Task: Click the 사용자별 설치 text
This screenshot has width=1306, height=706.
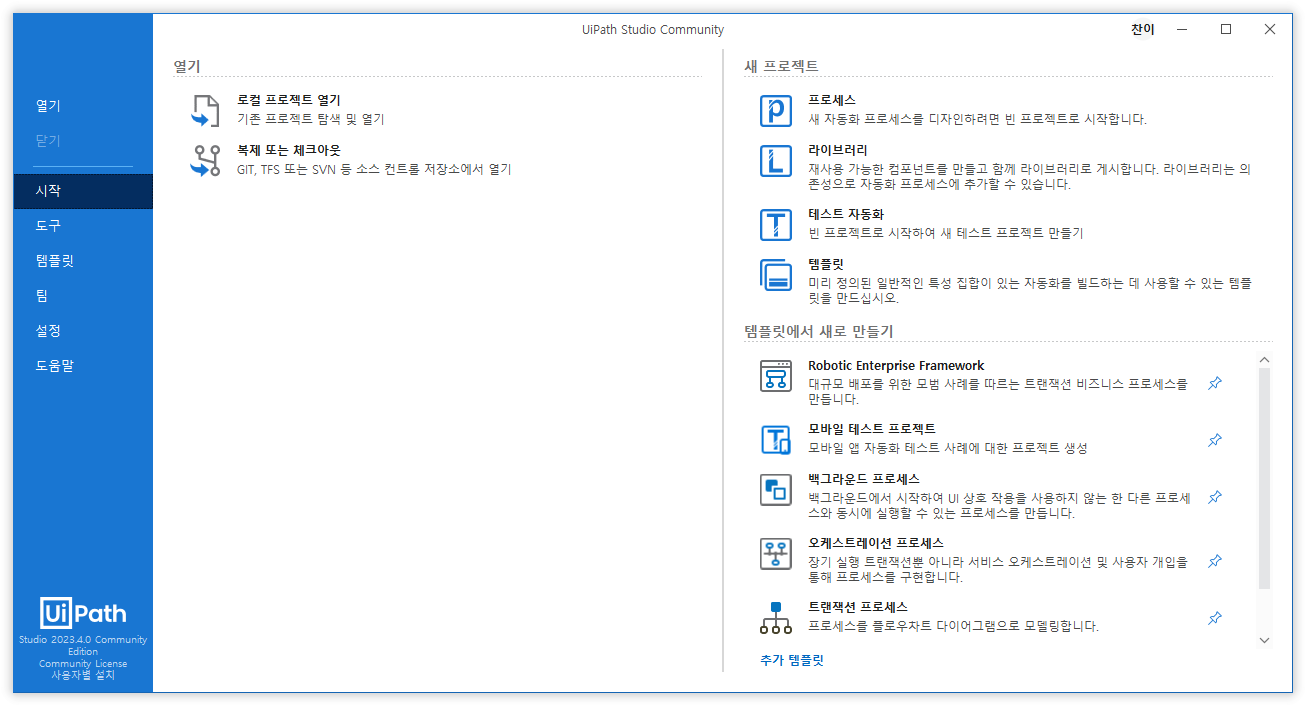Action: (x=83, y=675)
